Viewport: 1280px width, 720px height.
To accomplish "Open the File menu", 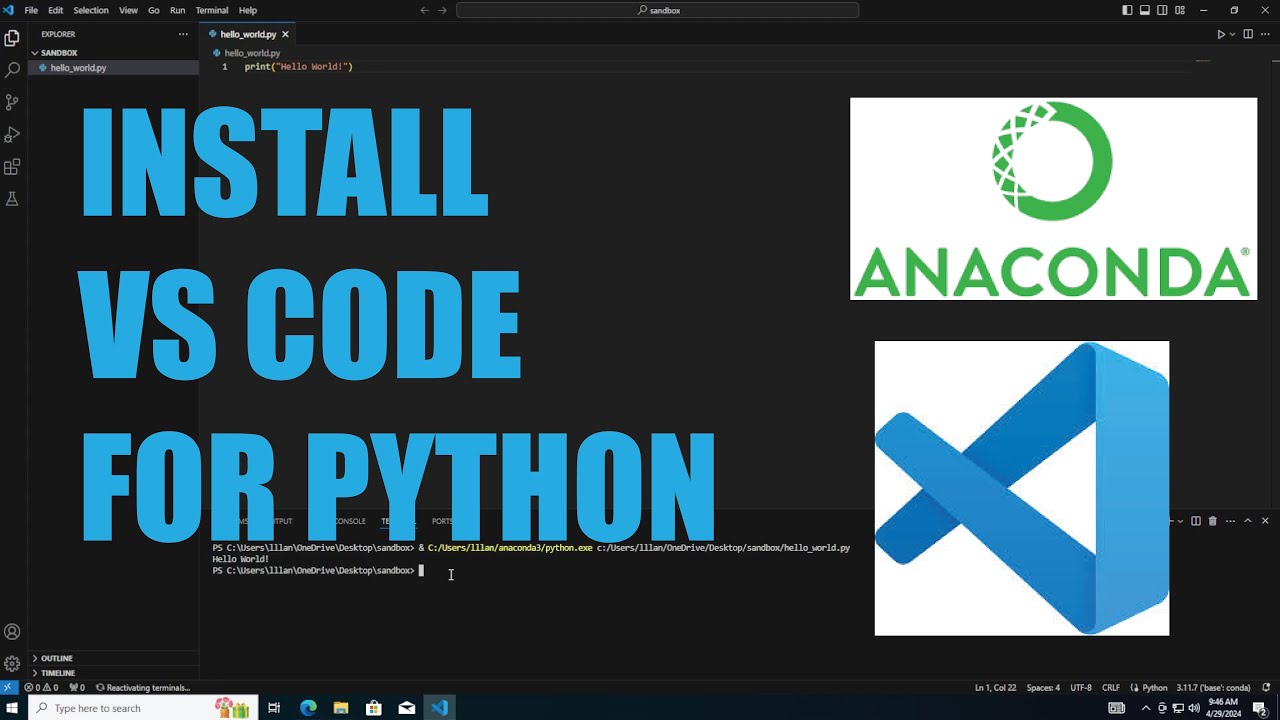I will coord(31,10).
